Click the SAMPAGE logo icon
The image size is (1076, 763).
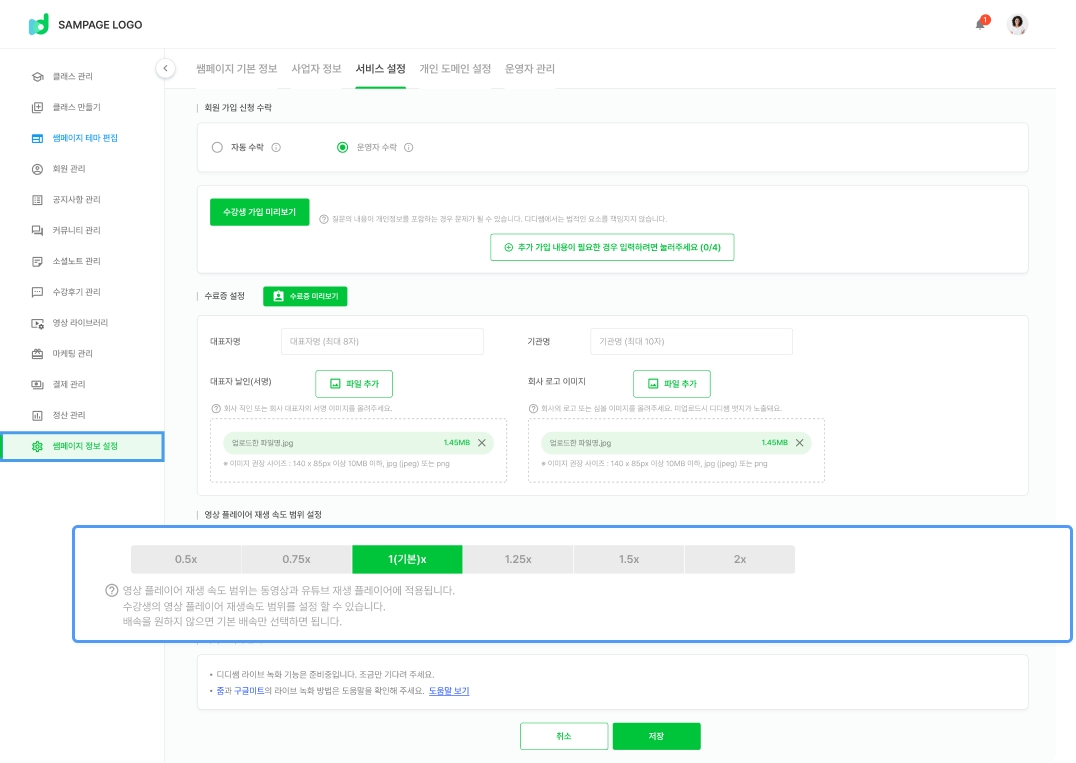39,25
